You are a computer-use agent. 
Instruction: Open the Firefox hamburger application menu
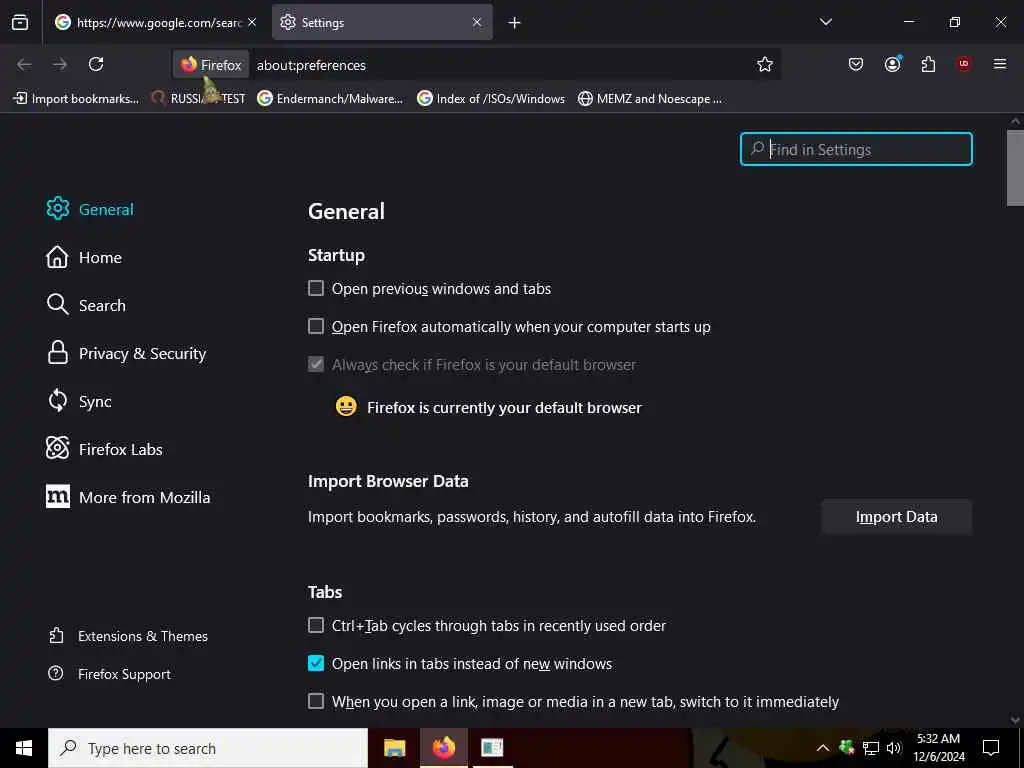1000,64
